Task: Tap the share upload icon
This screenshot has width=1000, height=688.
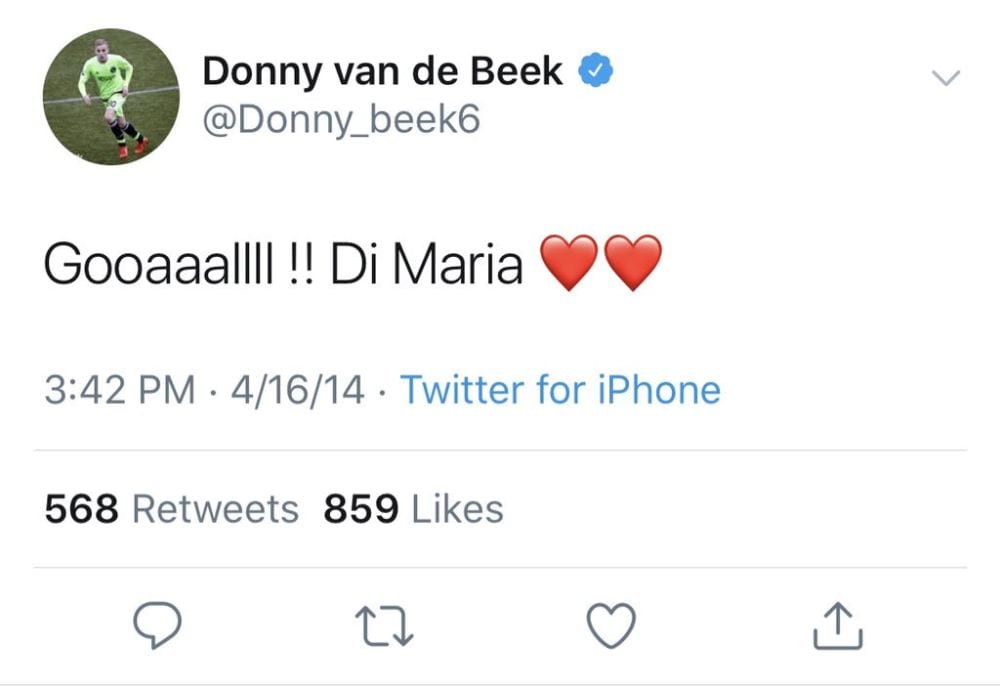Action: point(836,627)
